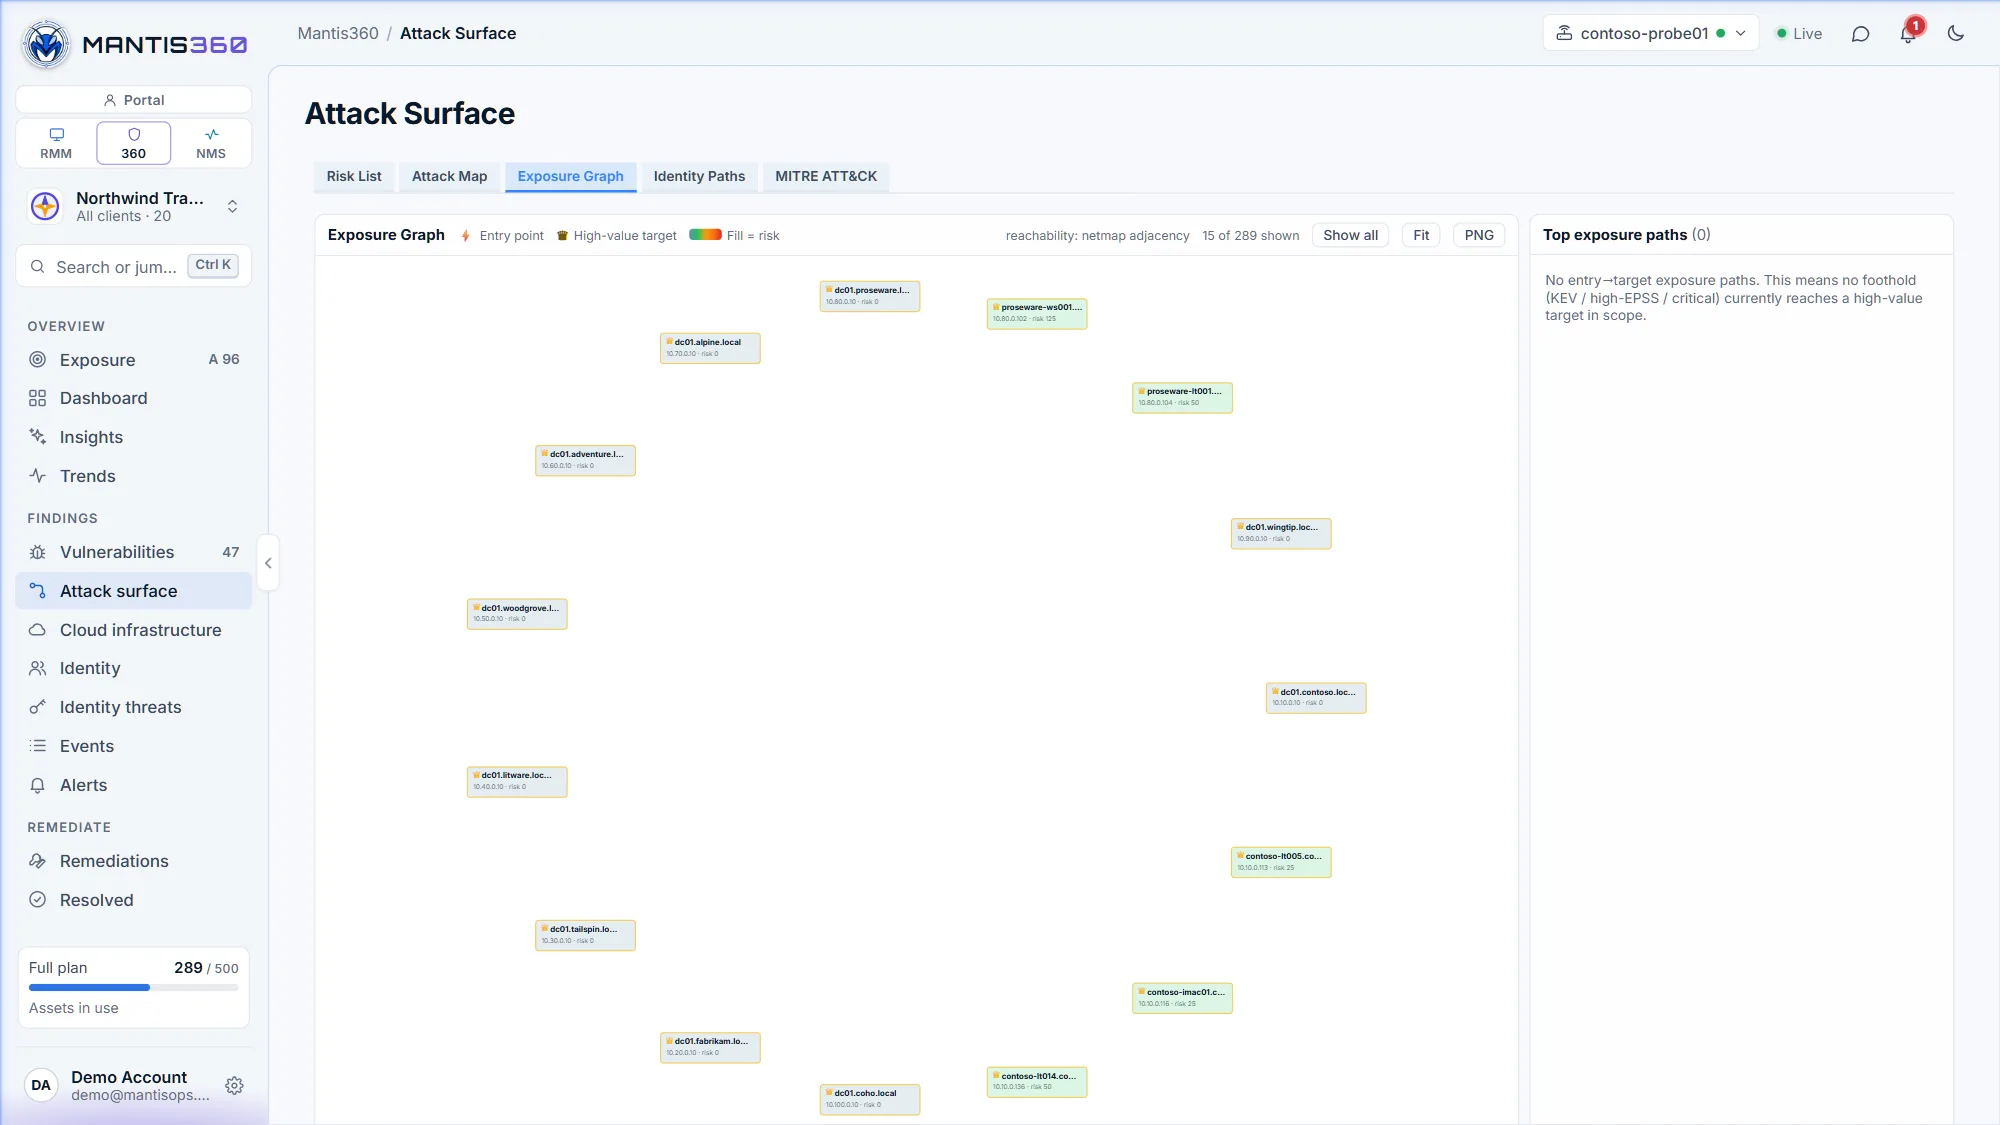Switch to RMM module
The width and height of the screenshot is (2000, 1125).
(x=56, y=143)
